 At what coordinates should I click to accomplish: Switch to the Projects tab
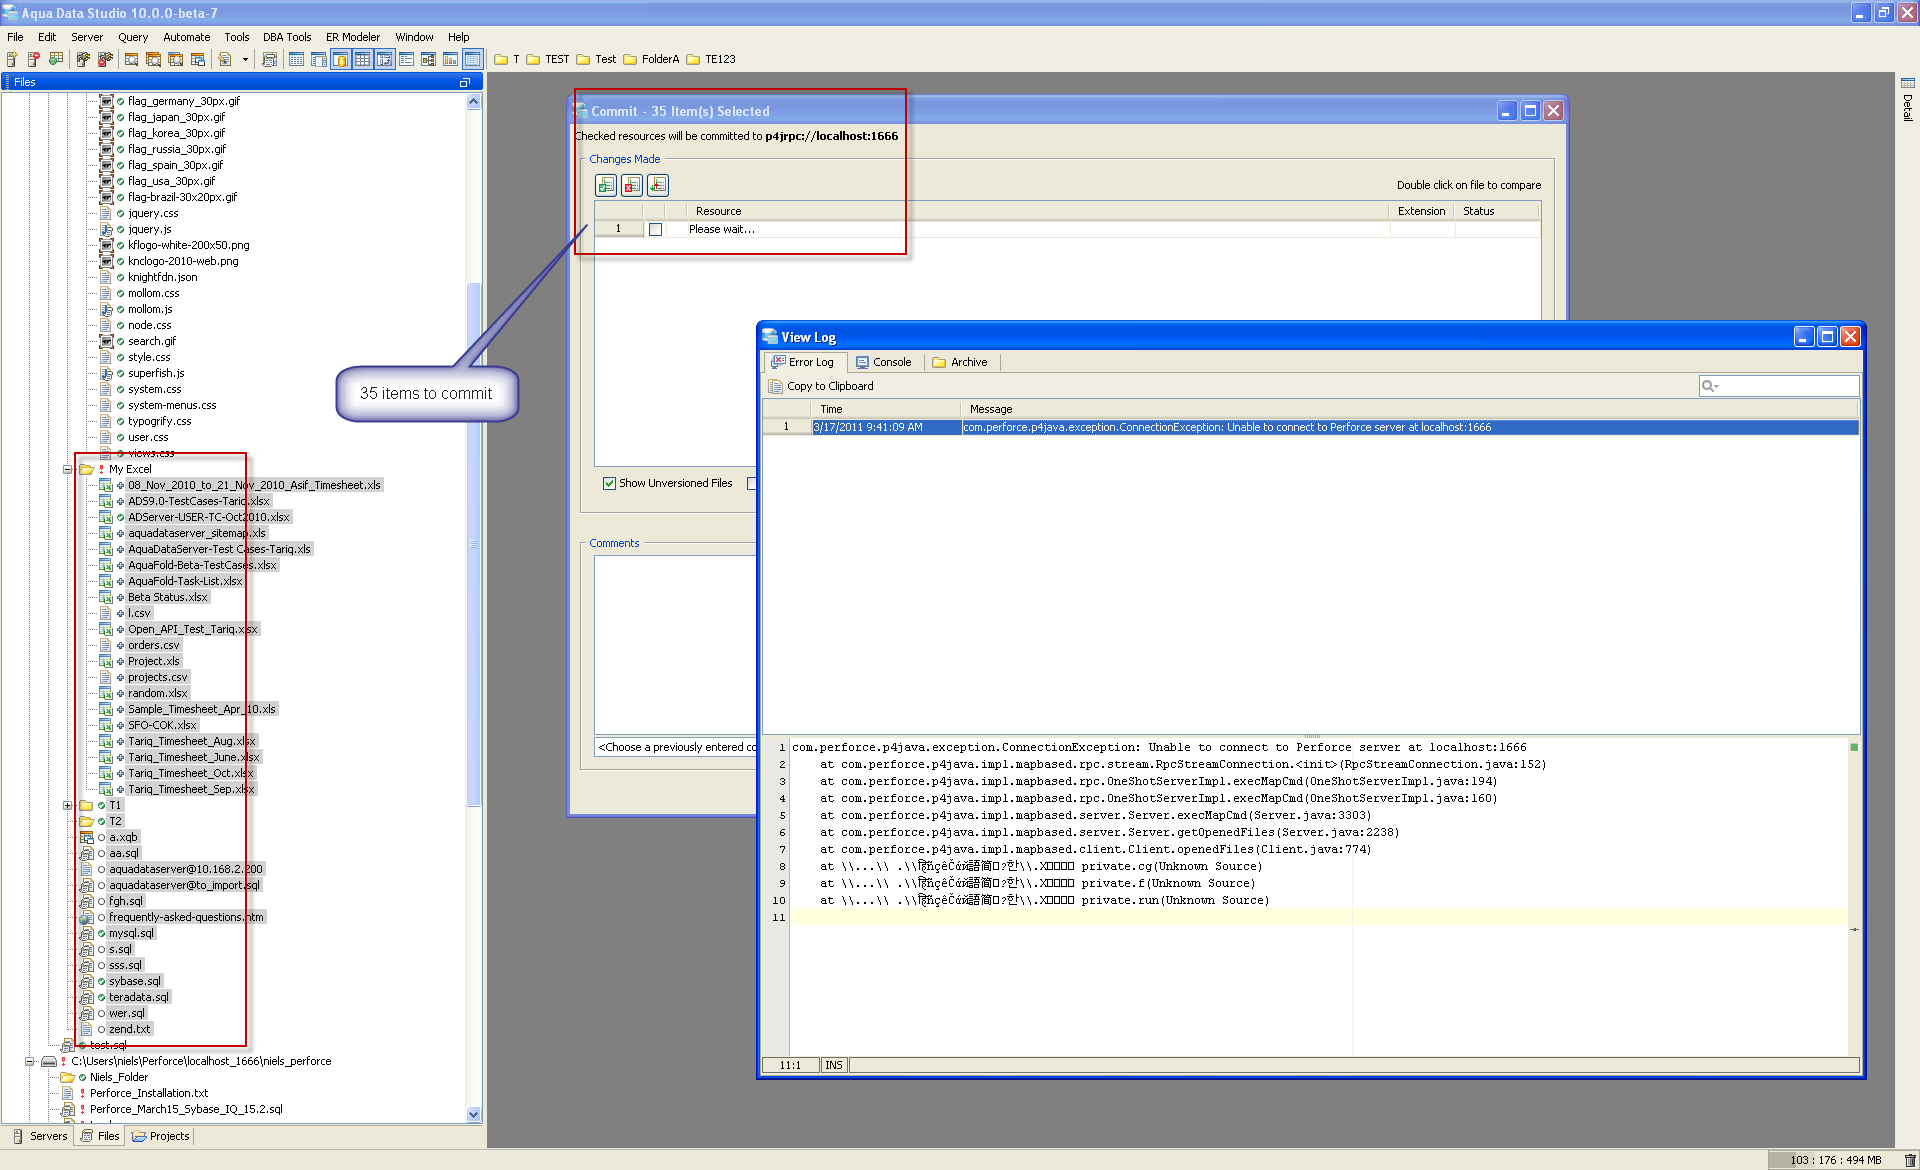tap(161, 1136)
